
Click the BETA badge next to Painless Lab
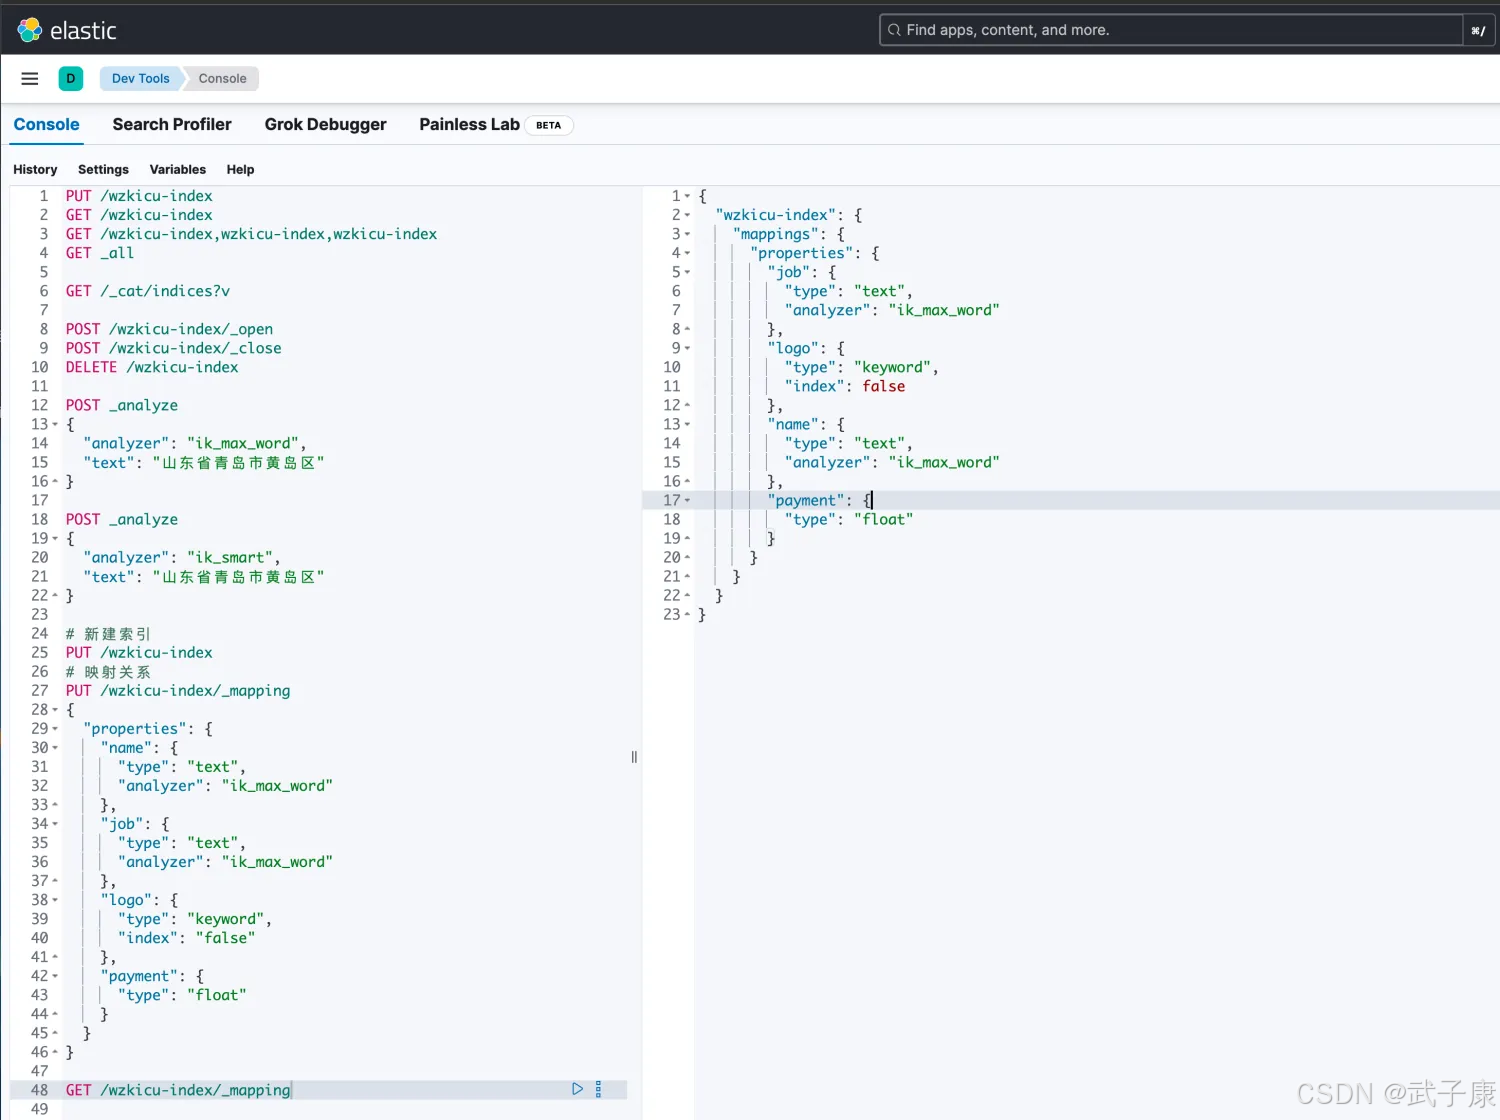[x=548, y=126]
